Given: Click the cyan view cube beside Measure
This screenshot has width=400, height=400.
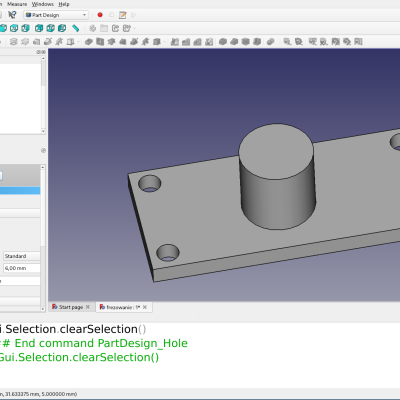Looking at the screenshot, I should [x=62, y=28].
